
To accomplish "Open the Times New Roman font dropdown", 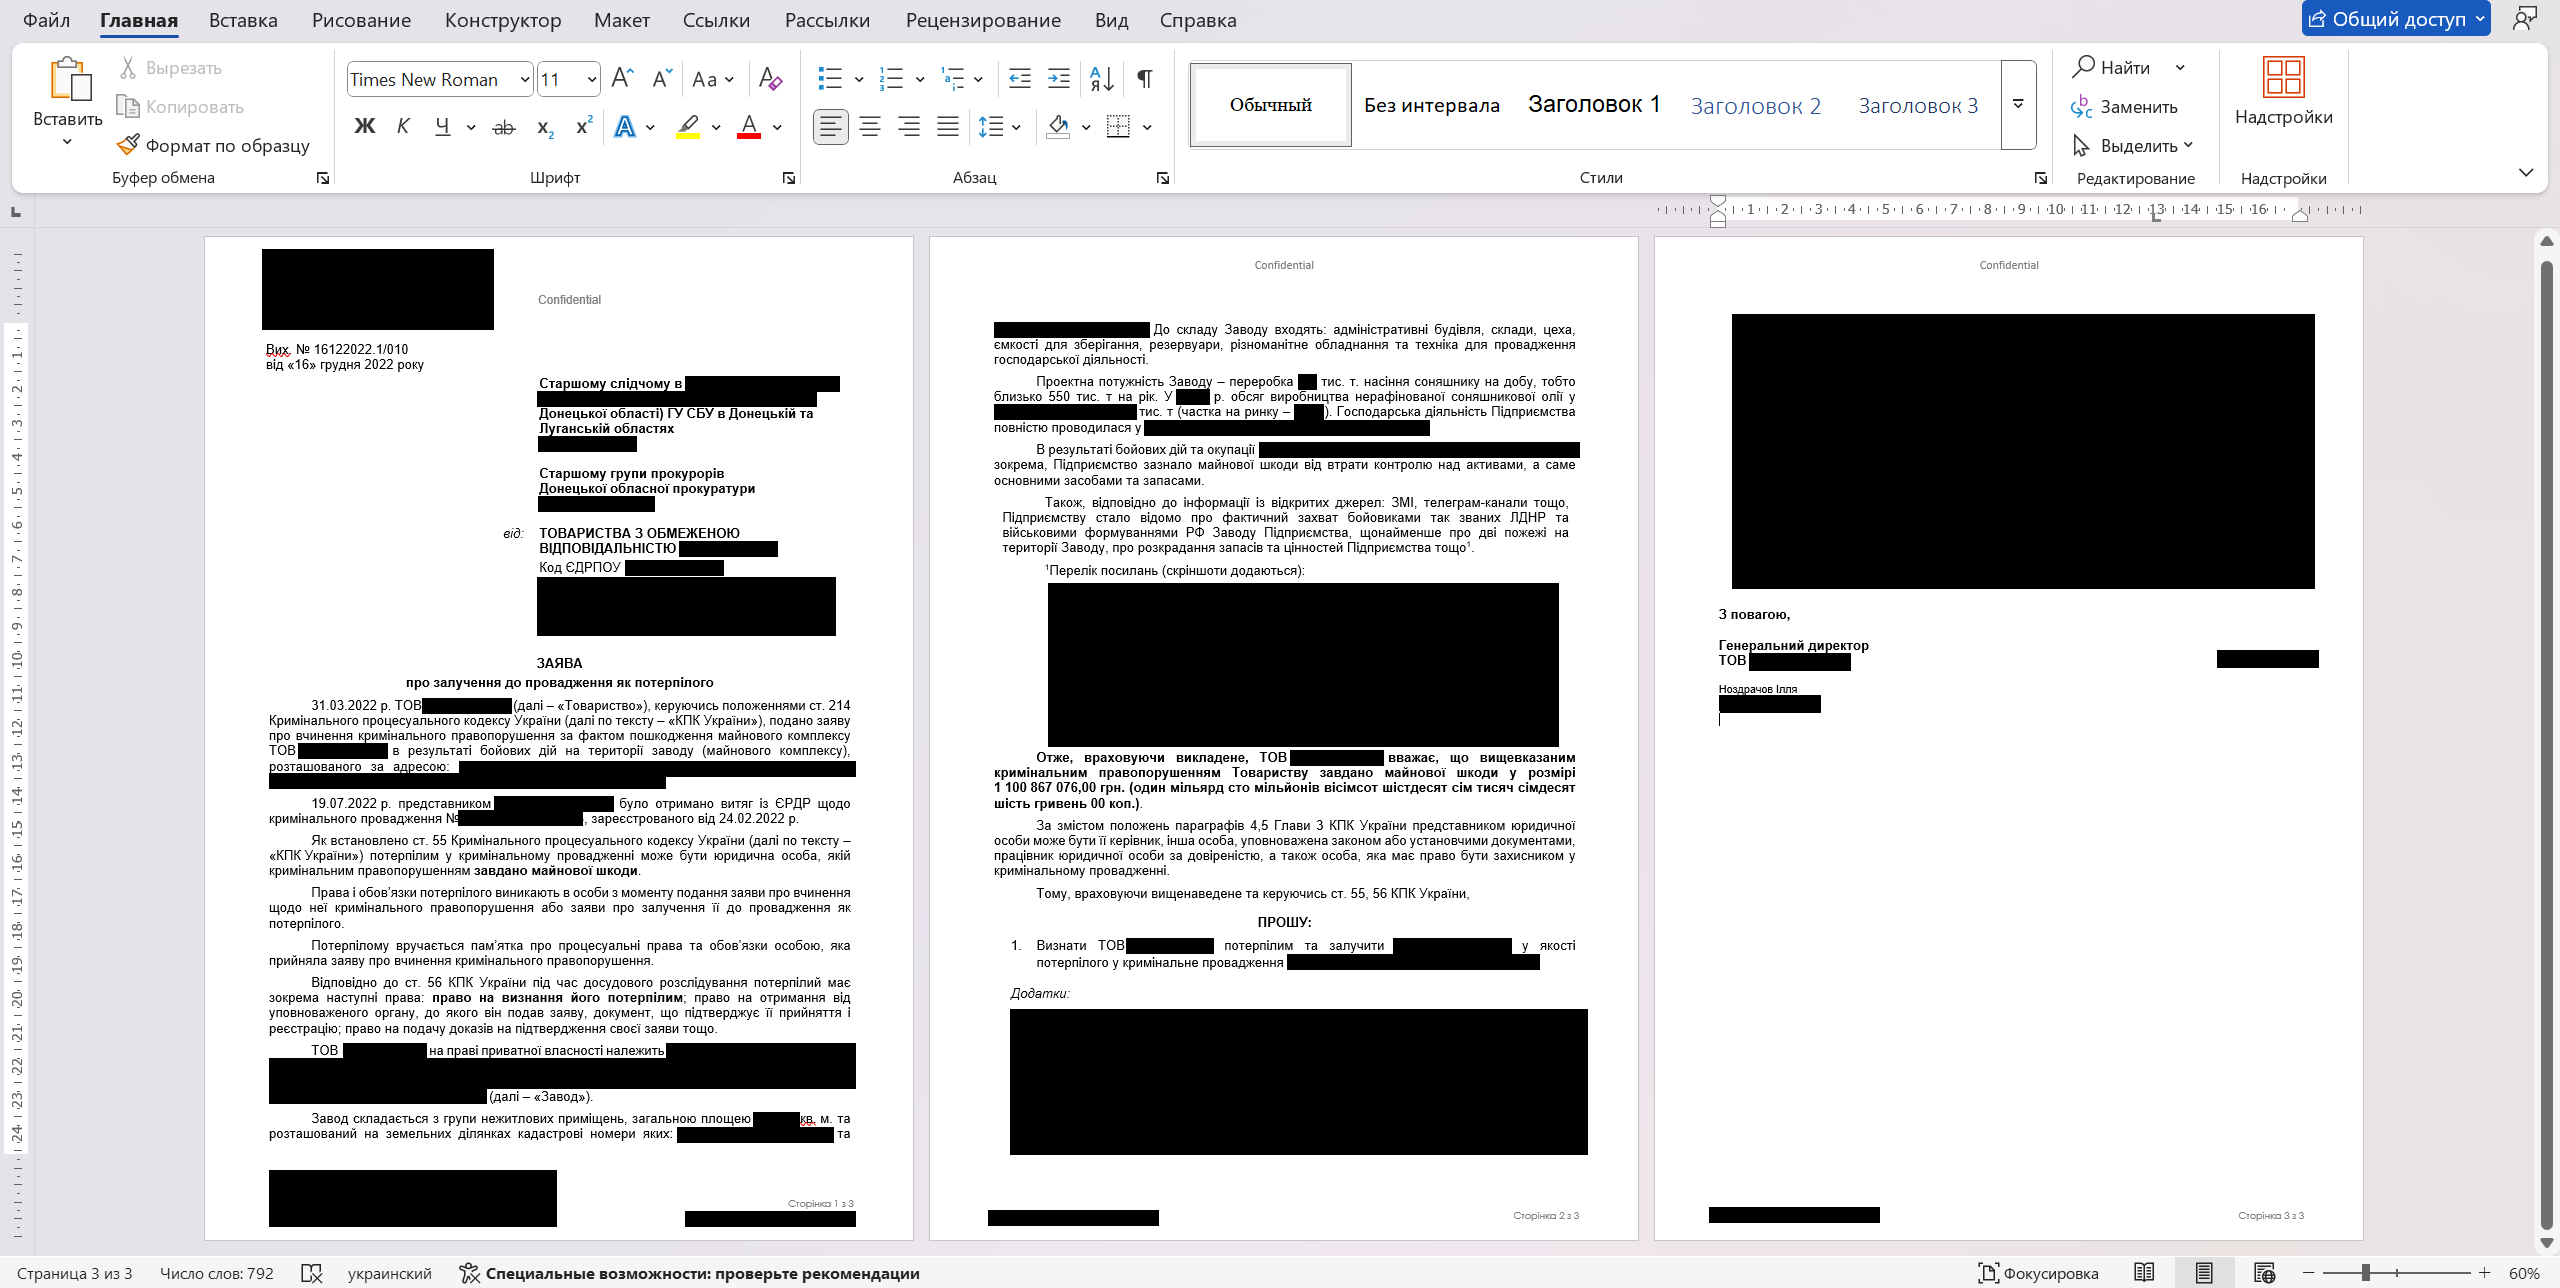I will click(524, 80).
